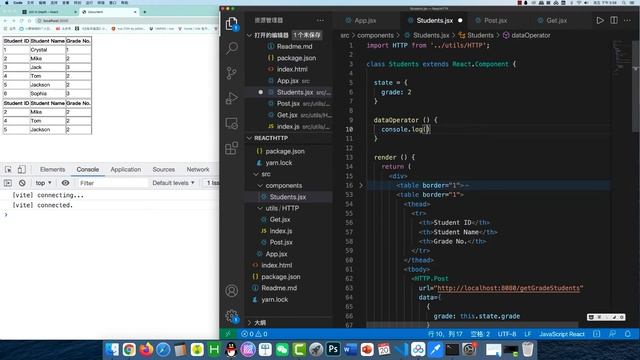Open WeChat from the dock
Viewport: 640px width, 360px height.
coord(282,349)
